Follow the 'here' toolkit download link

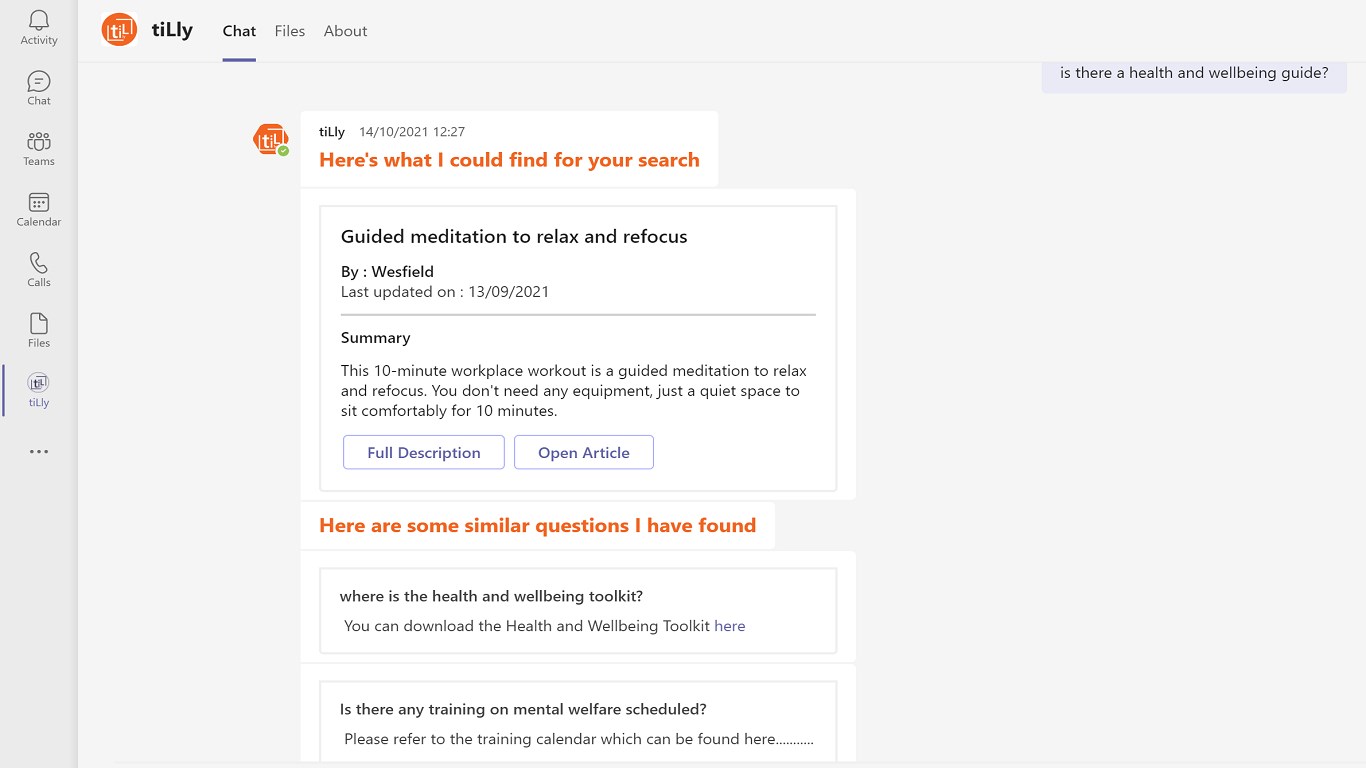tap(729, 626)
